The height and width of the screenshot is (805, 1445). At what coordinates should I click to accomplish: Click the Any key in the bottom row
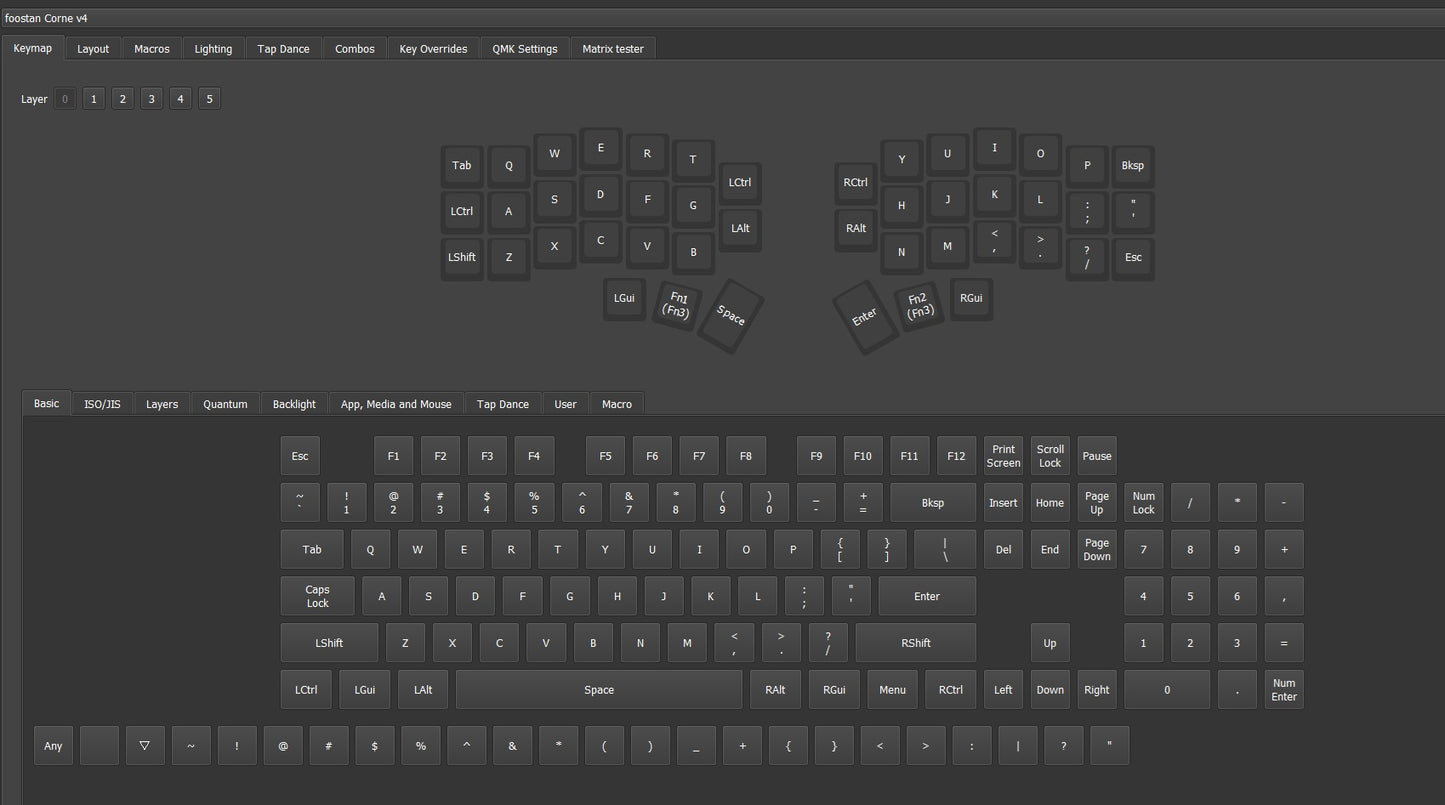[52, 745]
